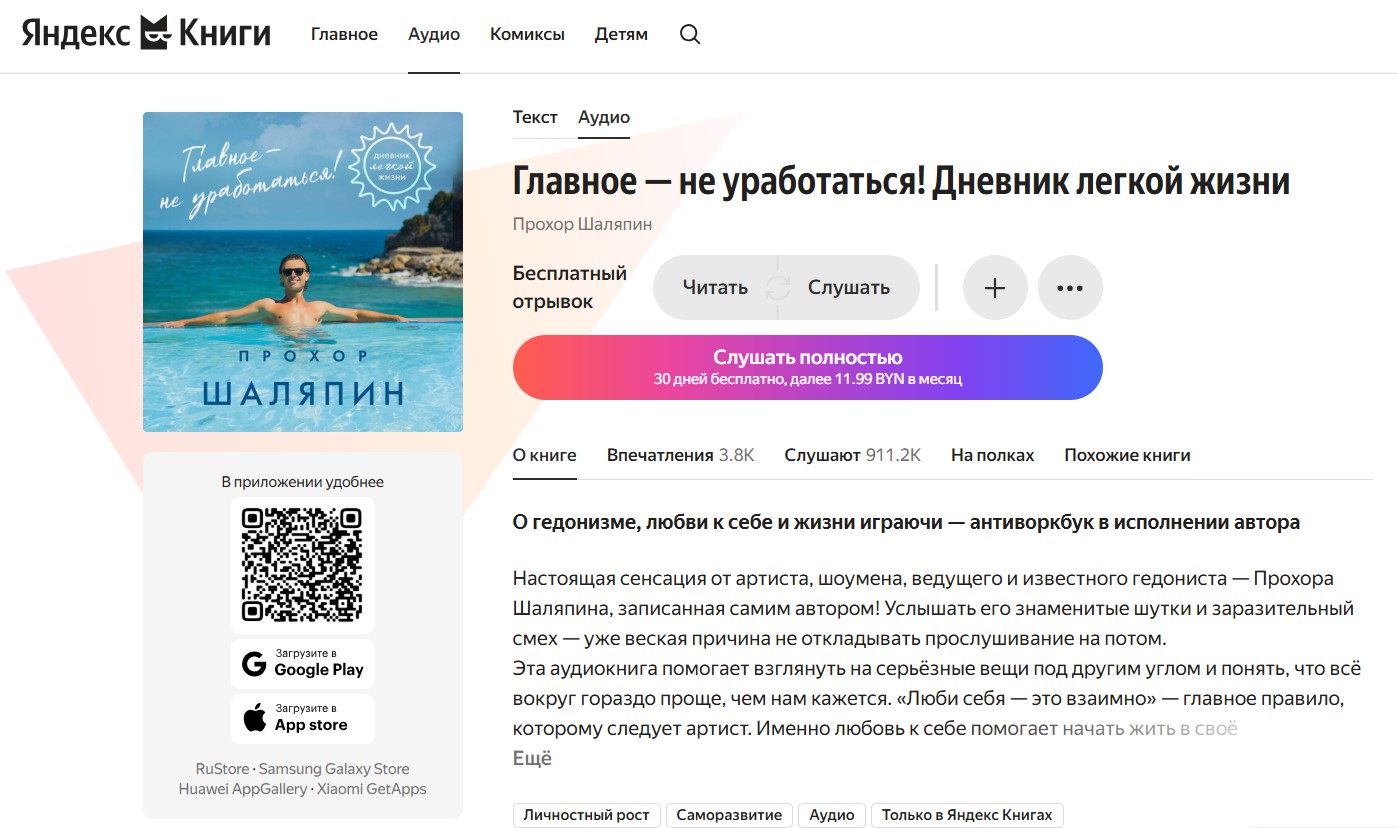The height and width of the screenshot is (828, 1397).
Task: Click the plus icon to add the book
Action: pos(994,287)
